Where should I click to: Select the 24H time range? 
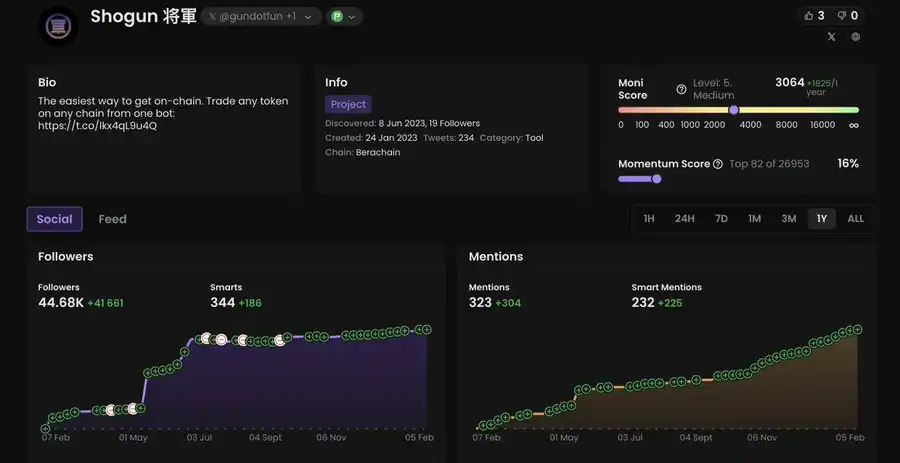pyautogui.click(x=684, y=219)
